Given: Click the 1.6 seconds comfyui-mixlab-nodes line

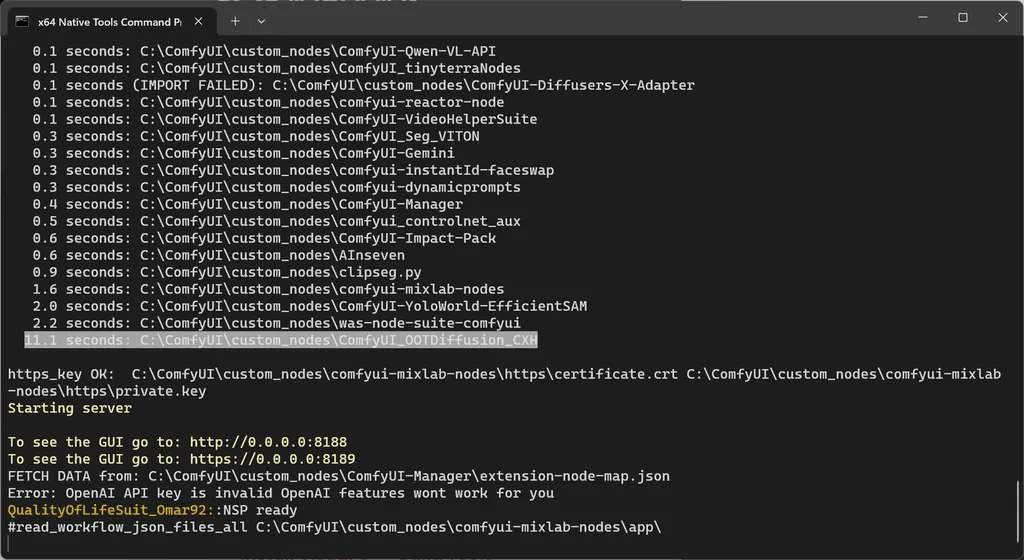Looking at the screenshot, I should (268, 288).
